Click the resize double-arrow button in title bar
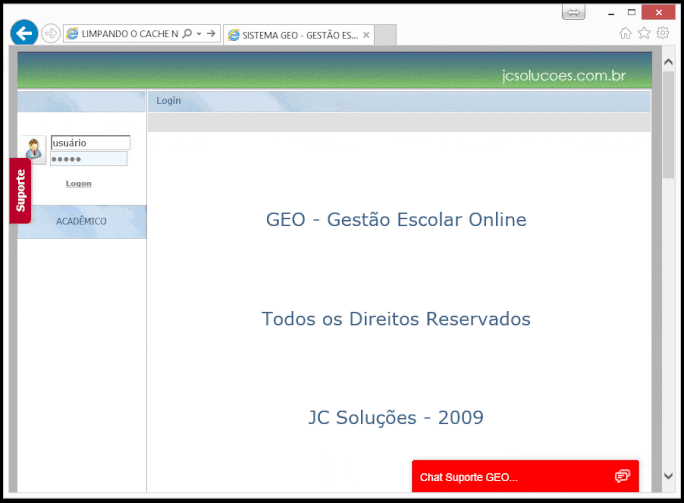This screenshot has height=503, width=684. [574, 12]
